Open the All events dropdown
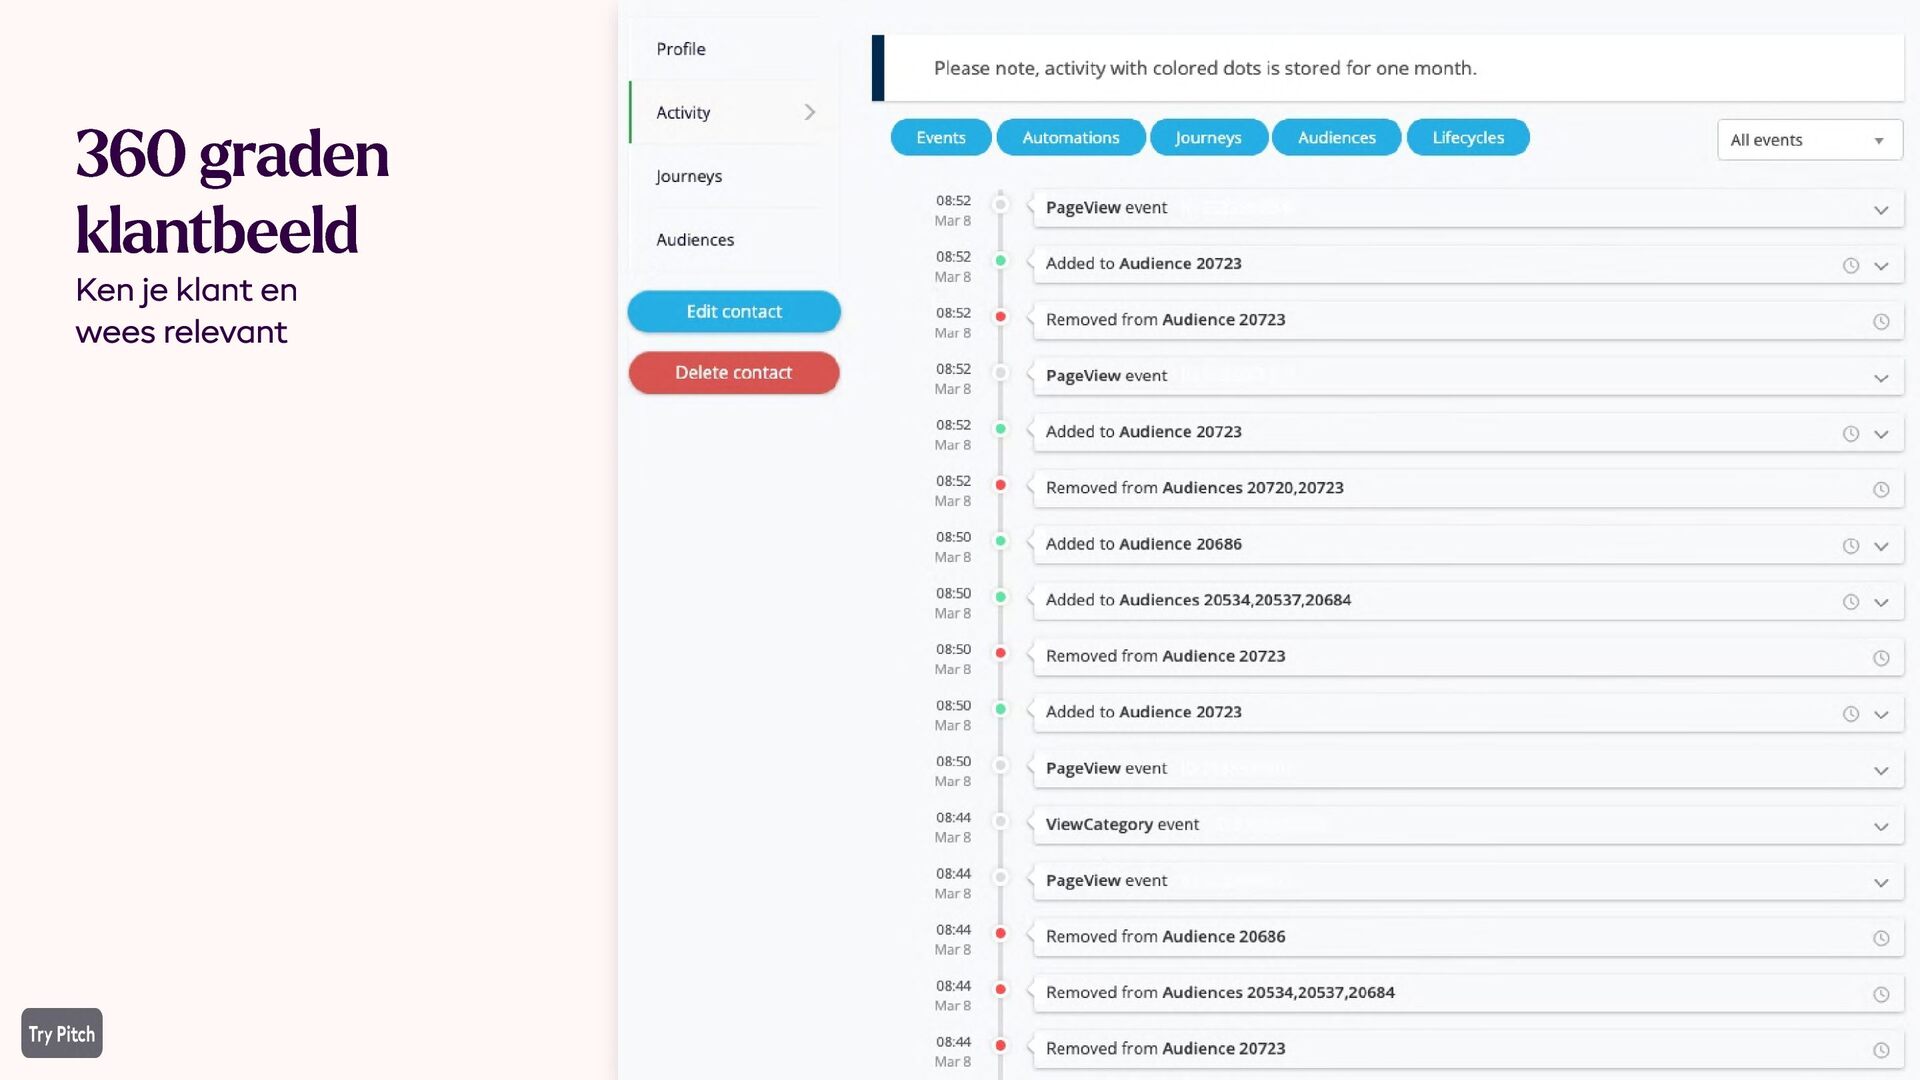 (x=1809, y=140)
